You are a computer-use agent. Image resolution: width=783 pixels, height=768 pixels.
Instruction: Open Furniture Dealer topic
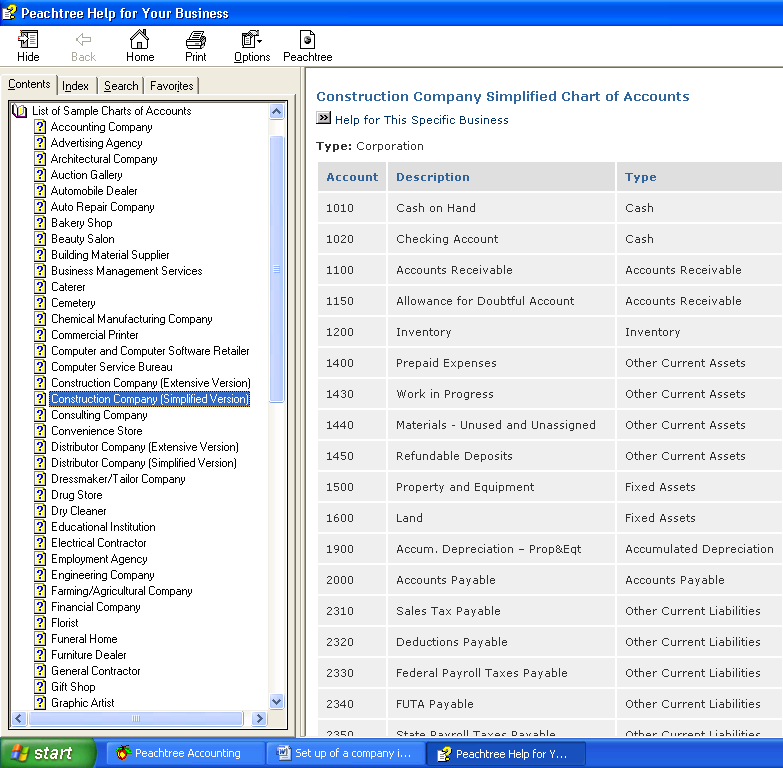pos(88,654)
